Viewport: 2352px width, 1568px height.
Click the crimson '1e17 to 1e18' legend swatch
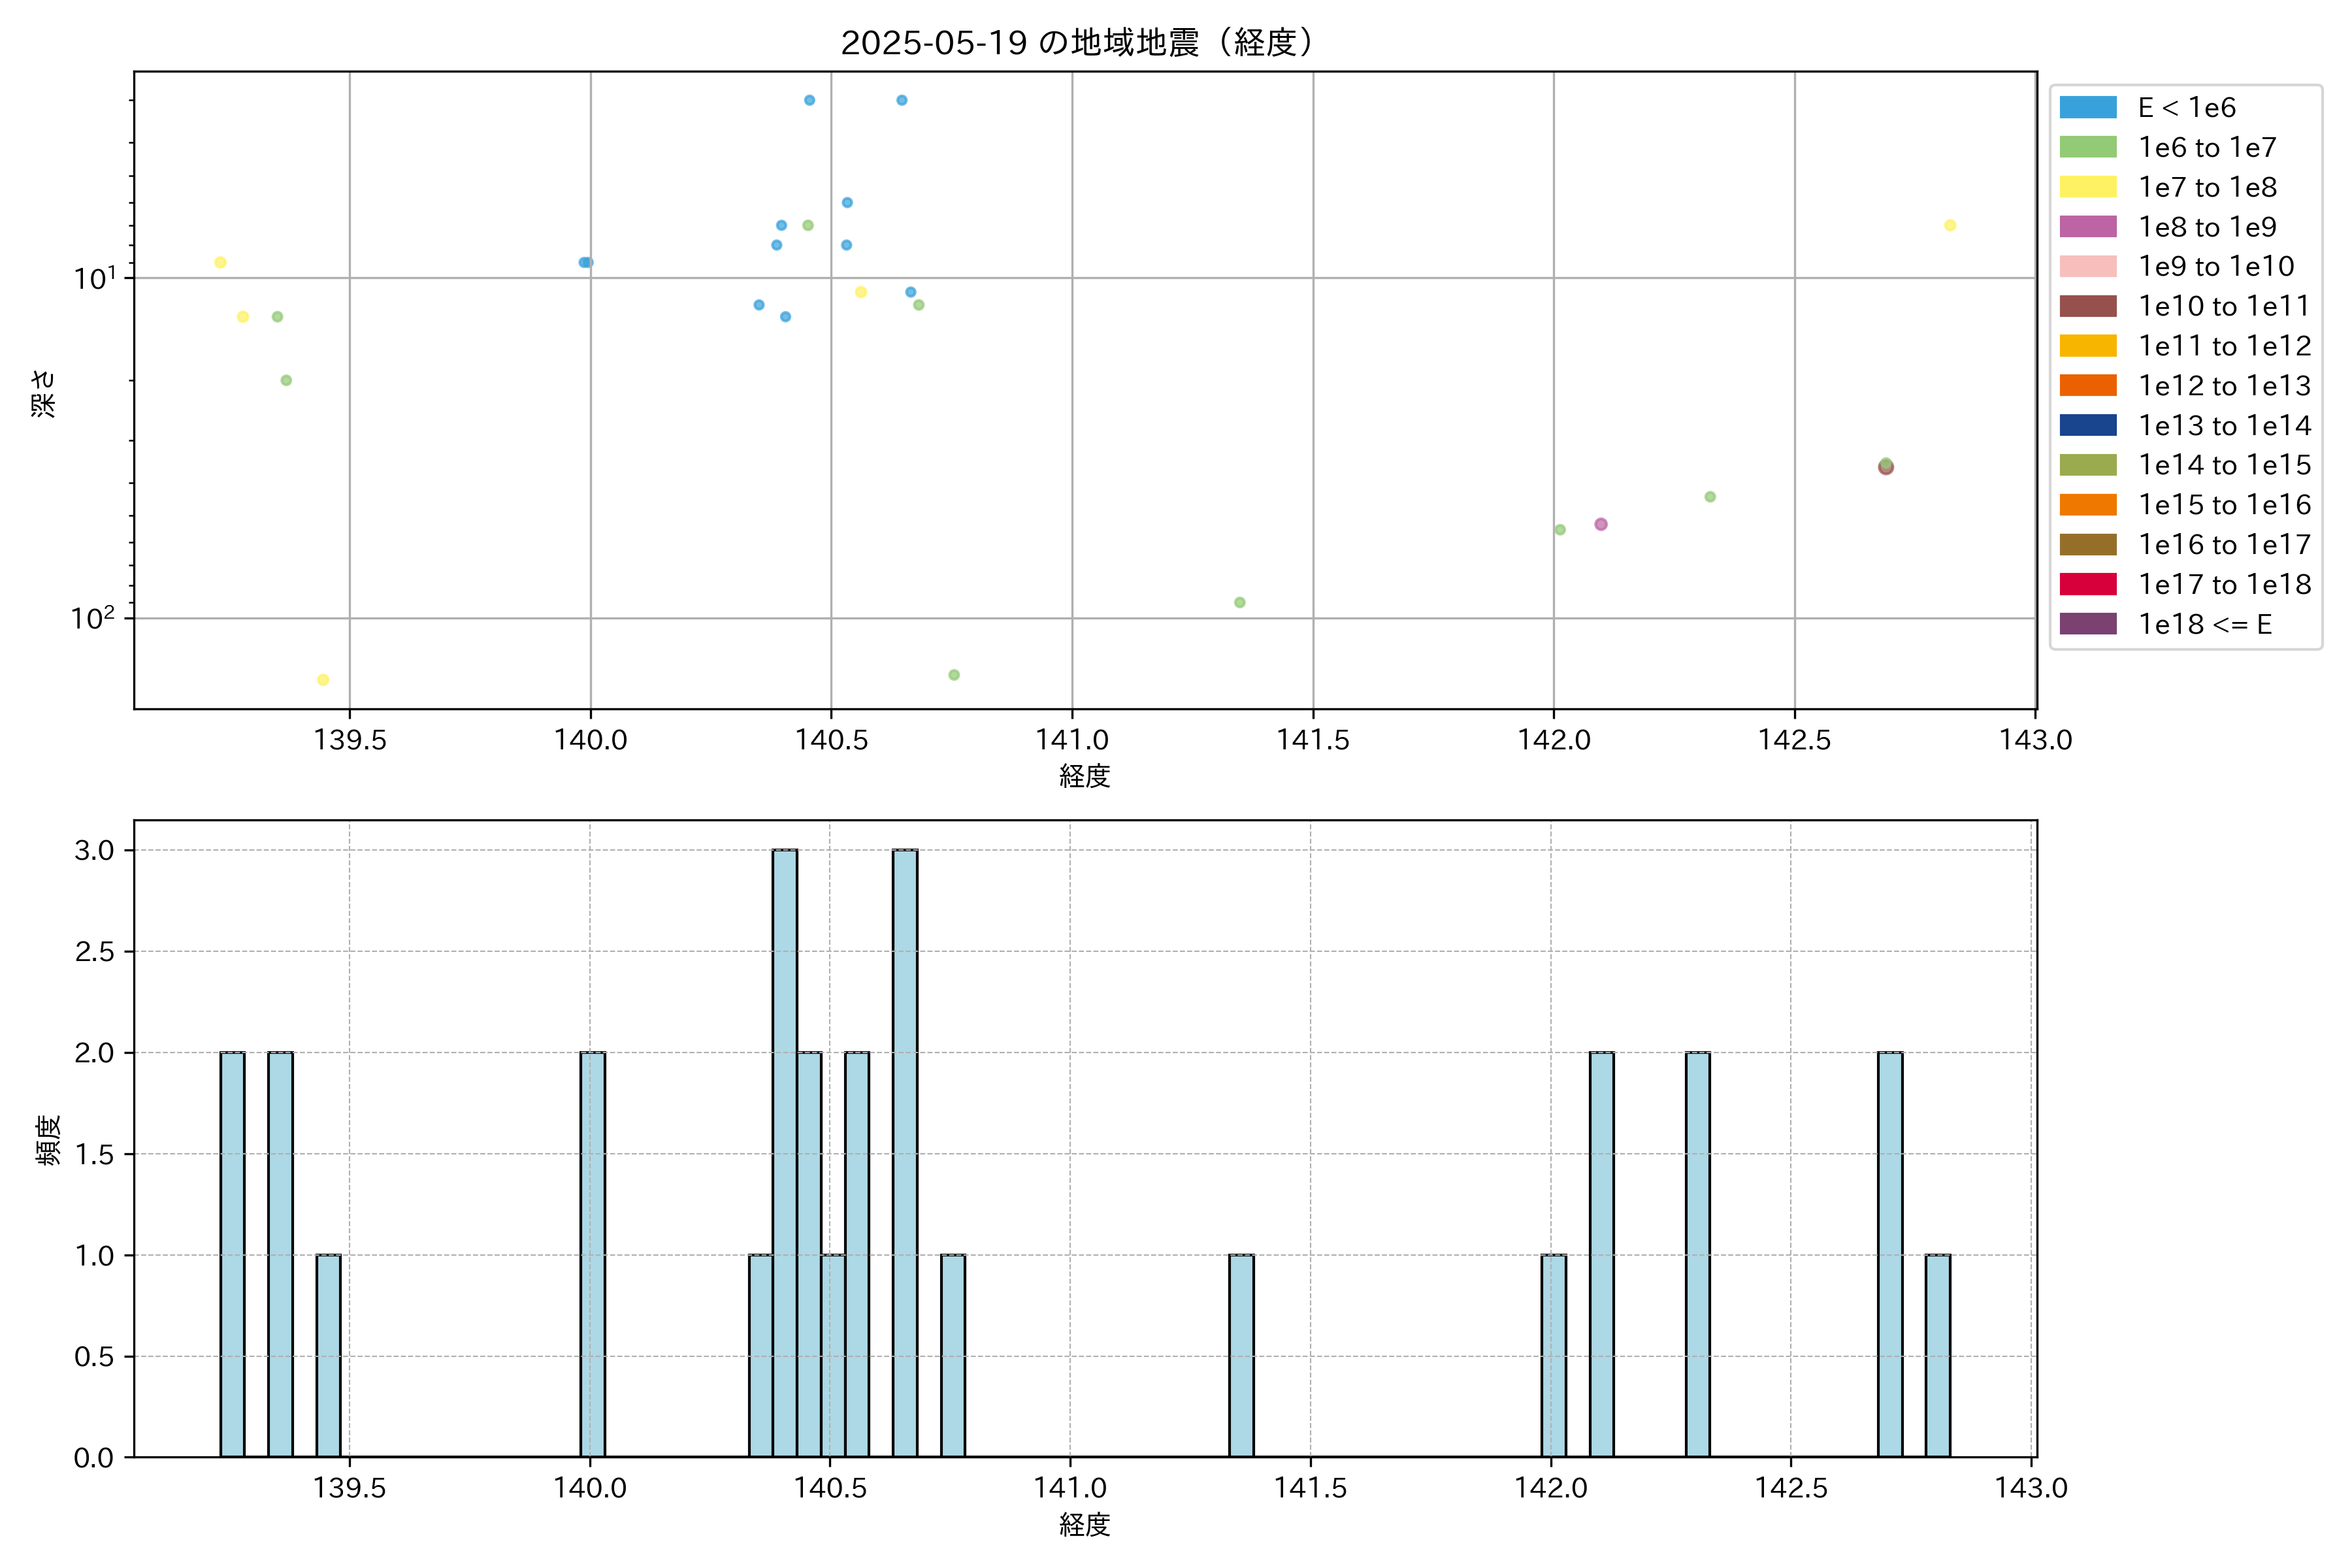click(x=2087, y=584)
